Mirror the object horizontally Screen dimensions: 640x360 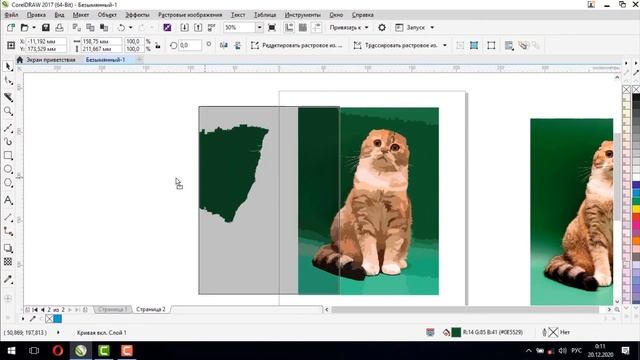click(x=224, y=45)
